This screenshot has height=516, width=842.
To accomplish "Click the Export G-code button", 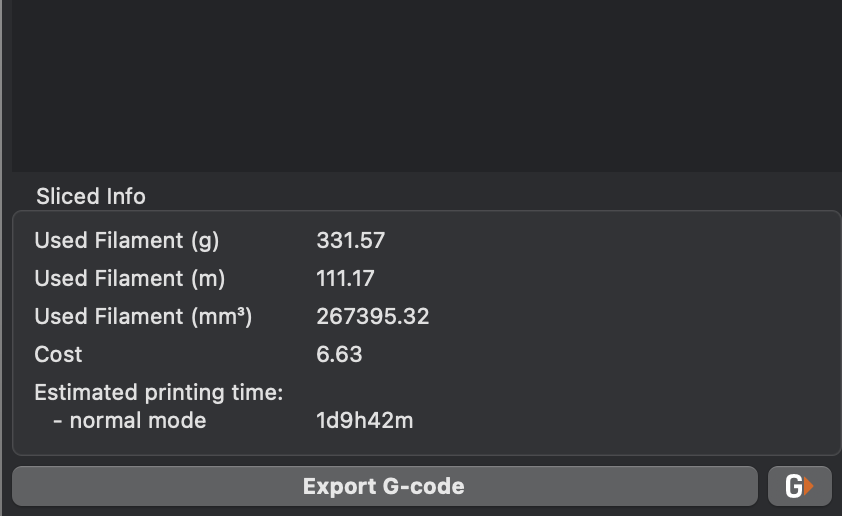I will (384, 486).
